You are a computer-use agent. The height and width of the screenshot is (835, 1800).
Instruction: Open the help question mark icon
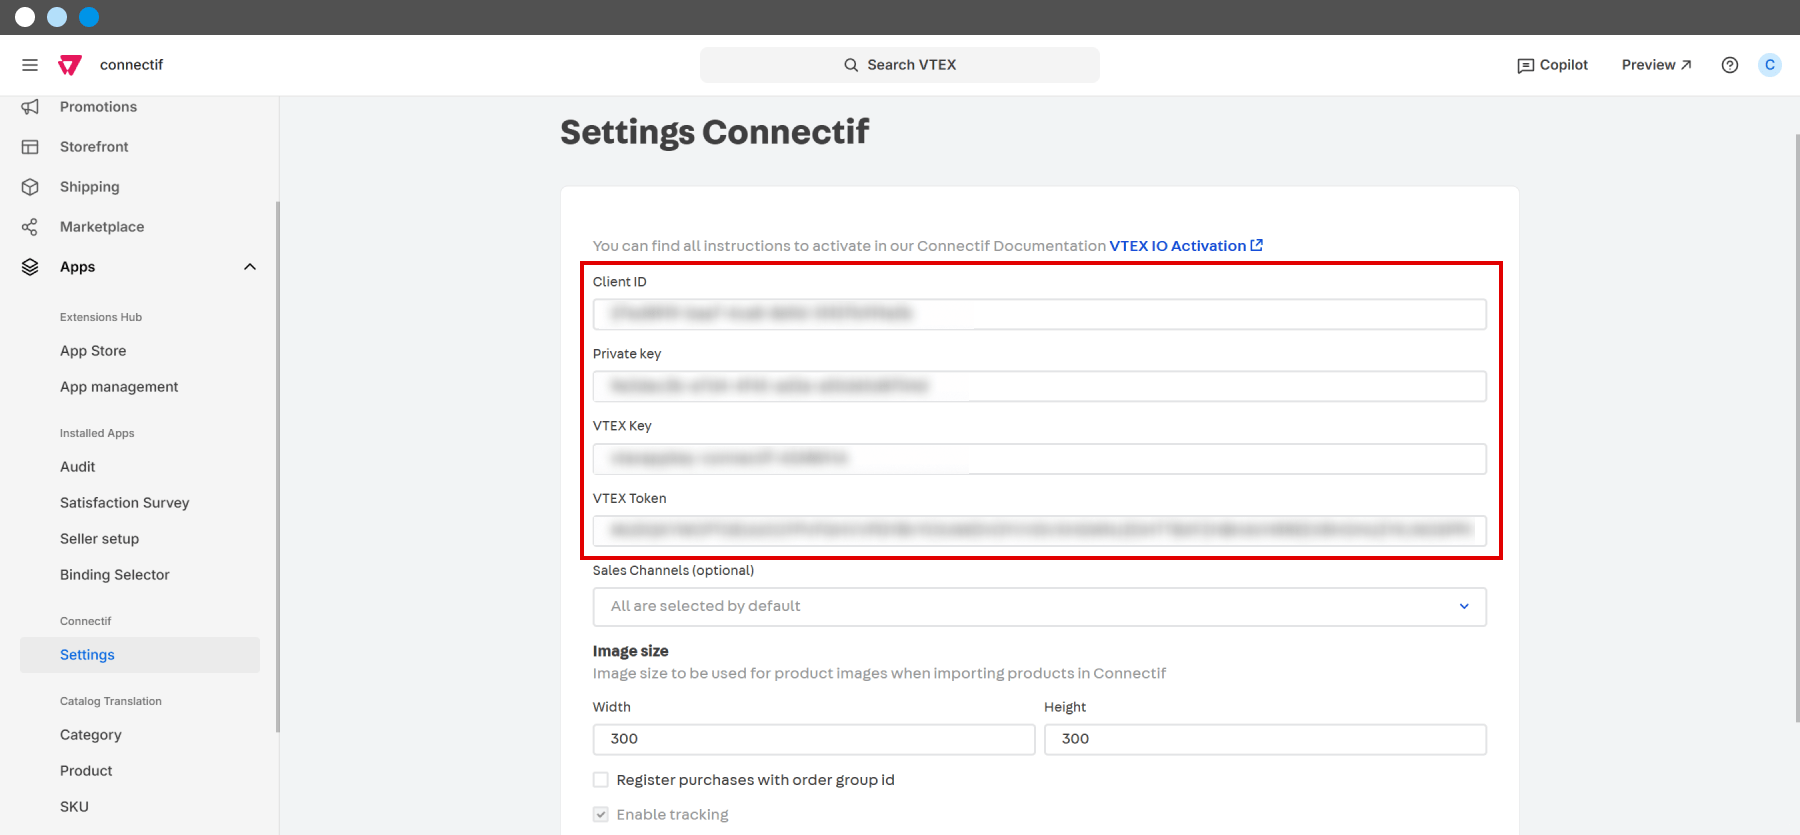[x=1730, y=65]
